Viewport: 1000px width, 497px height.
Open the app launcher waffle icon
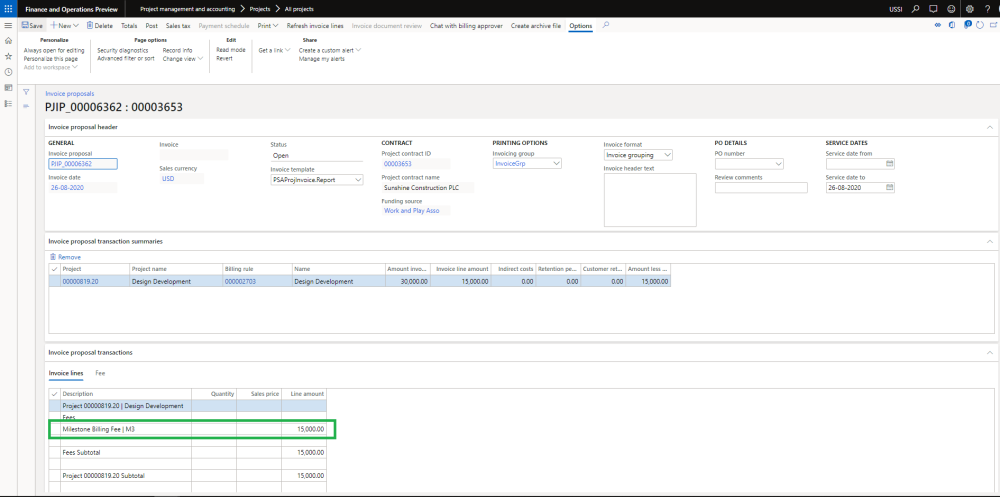pos(8,8)
